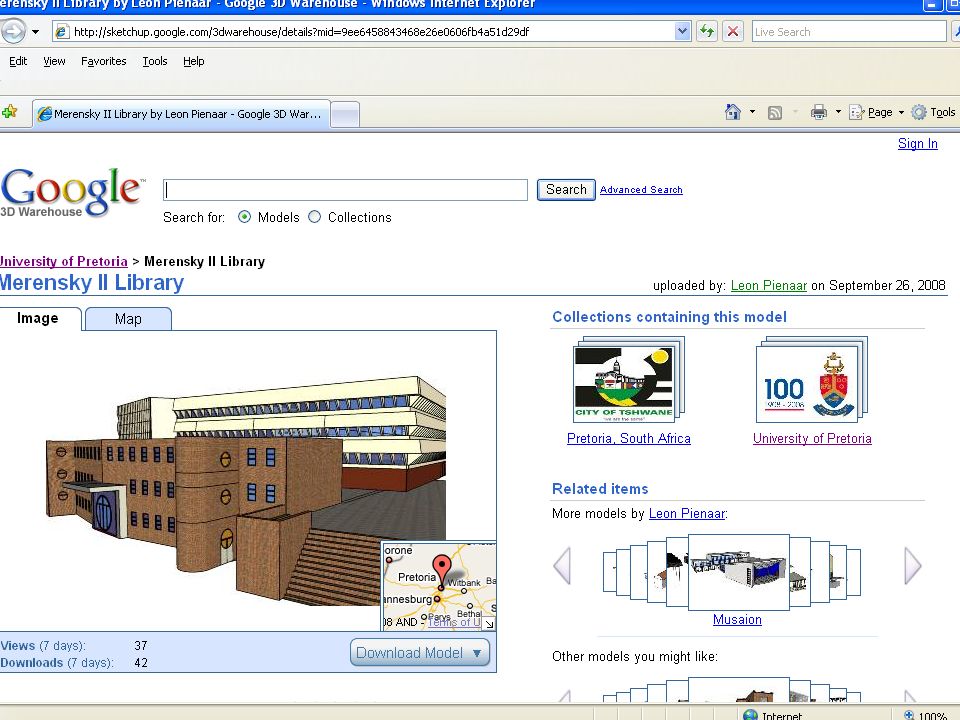Click the Search button
This screenshot has width=960, height=720.
tap(566, 190)
